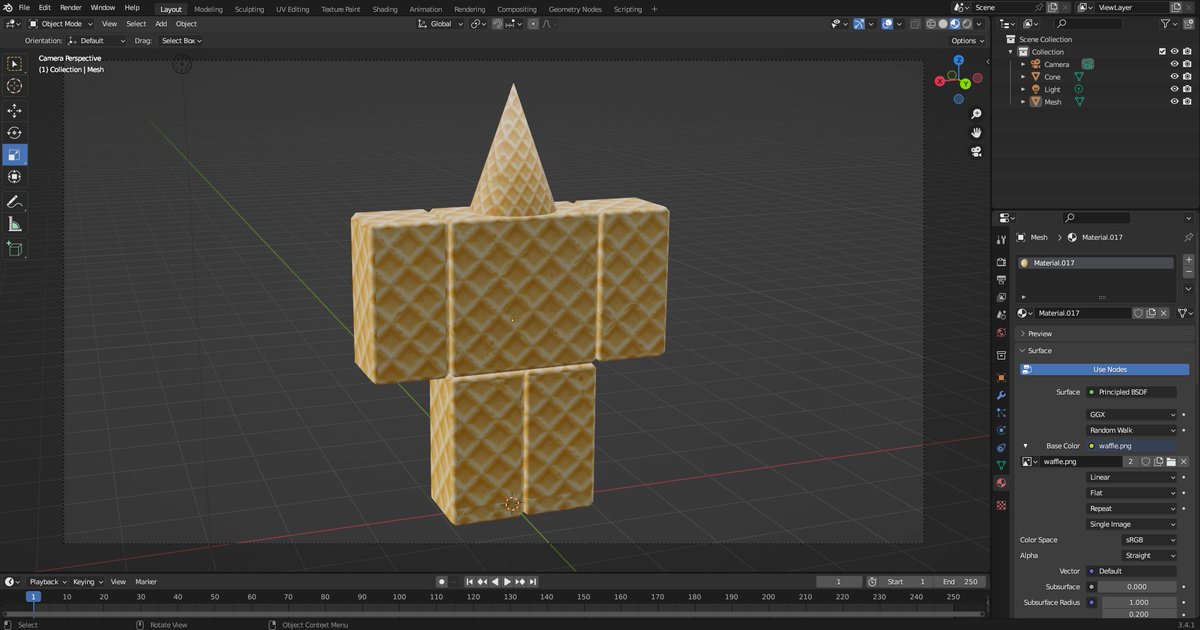Image resolution: width=1200 pixels, height=630 pixels.
Task: Open the Object Constraints properties tab
Action: pyautogui.click(x=1001, y=448)
